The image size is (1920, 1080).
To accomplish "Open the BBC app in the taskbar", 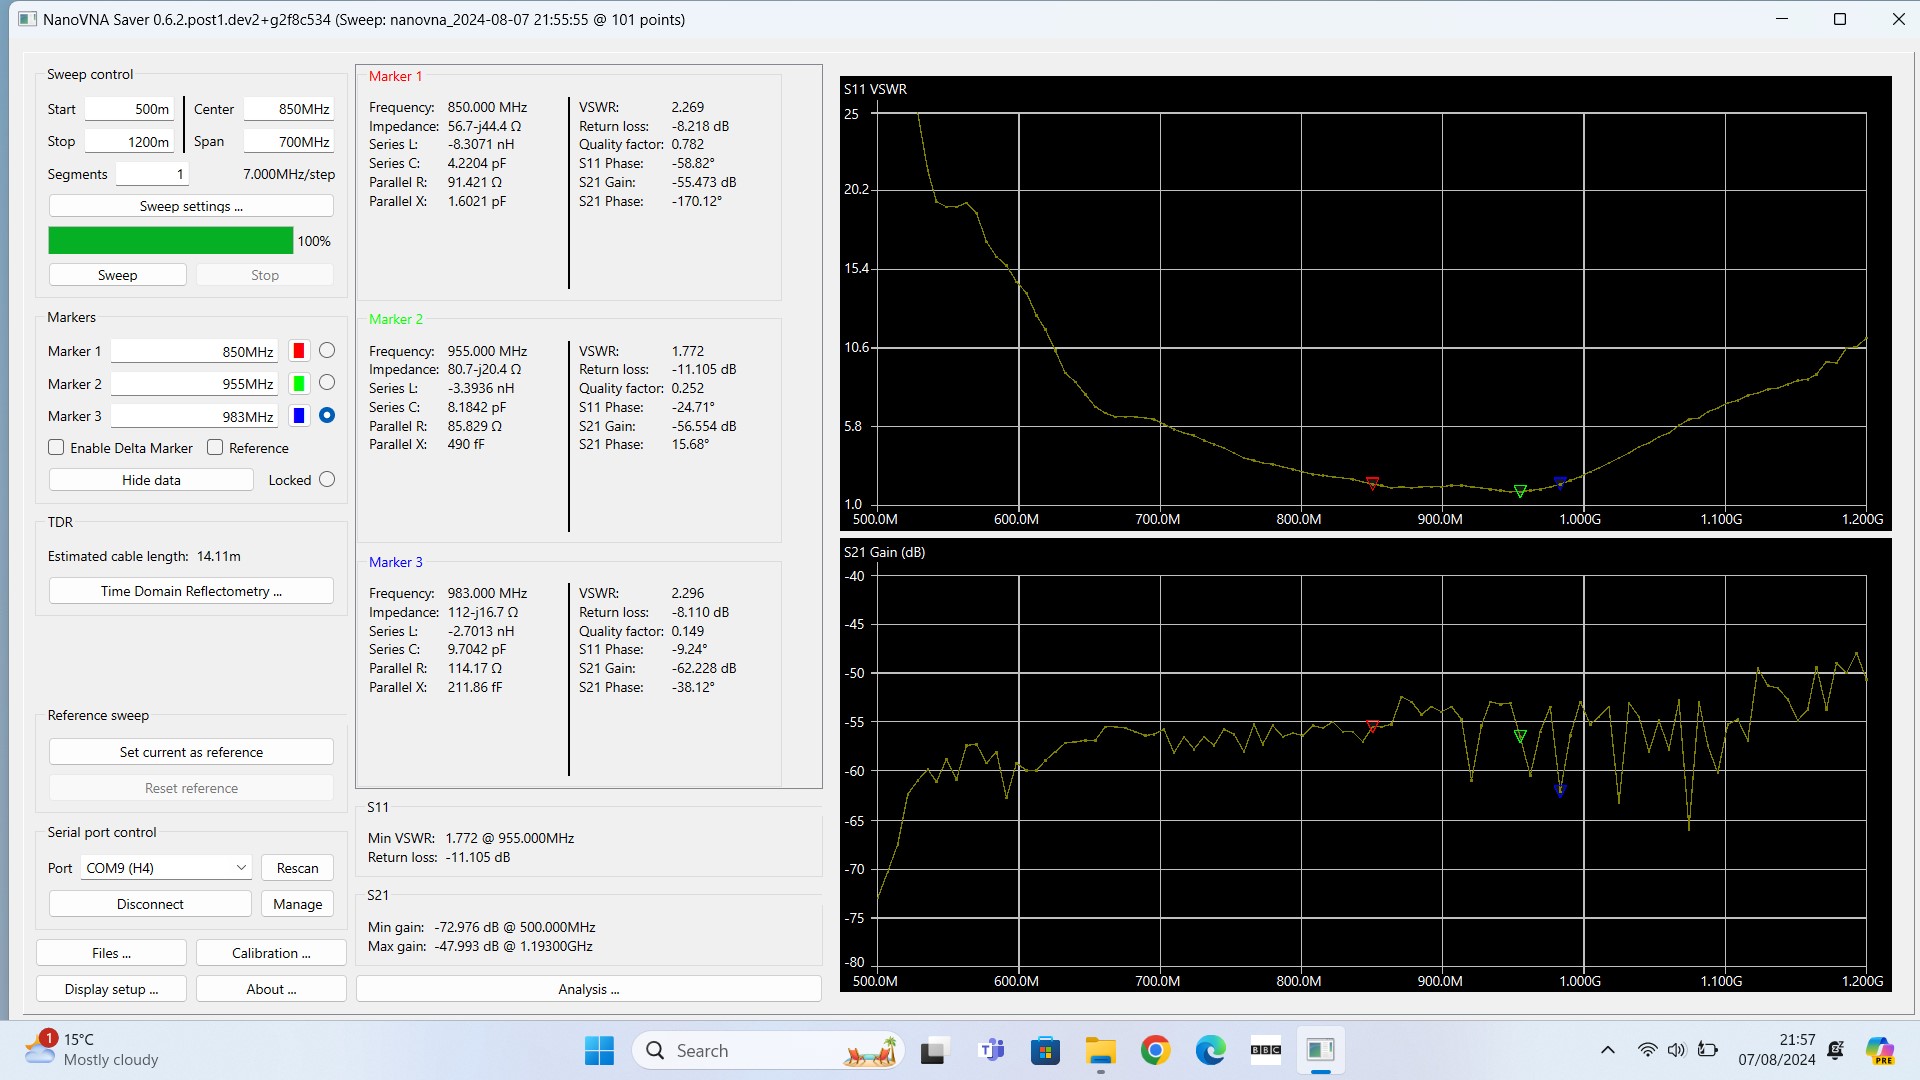I will pos(1265,1050).
